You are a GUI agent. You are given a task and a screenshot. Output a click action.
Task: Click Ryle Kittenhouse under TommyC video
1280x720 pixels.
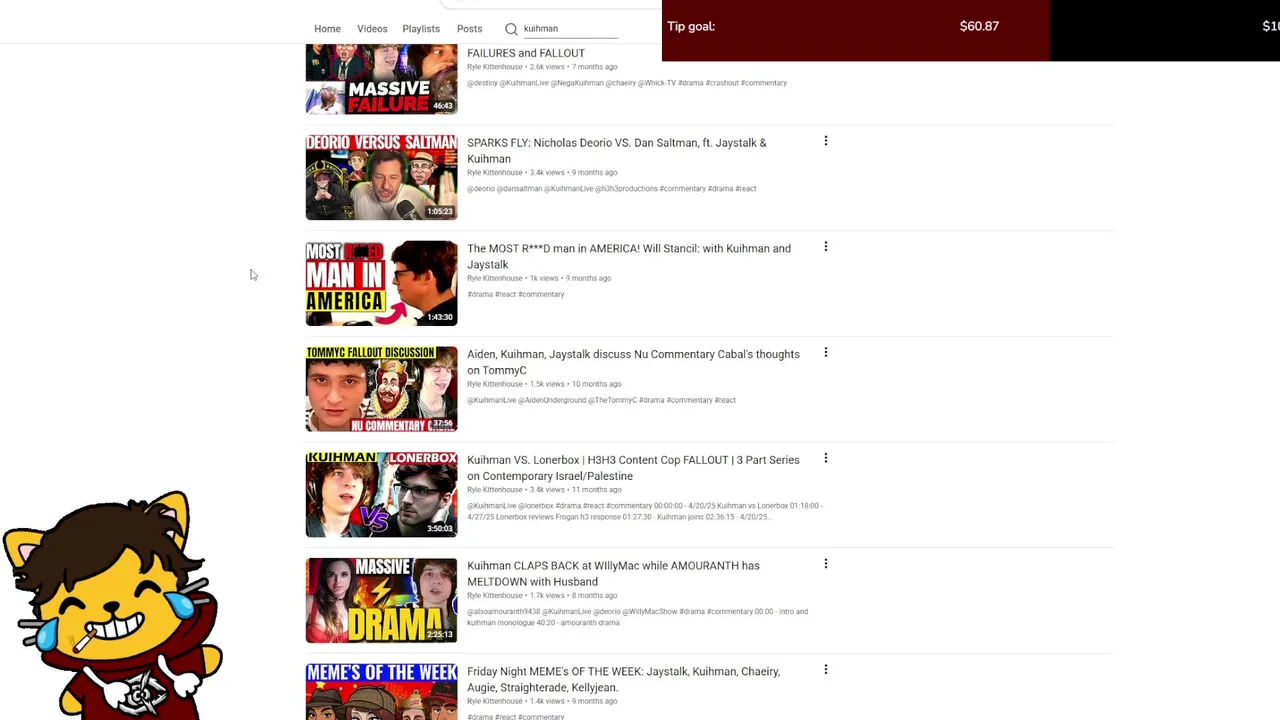point(495,384)
